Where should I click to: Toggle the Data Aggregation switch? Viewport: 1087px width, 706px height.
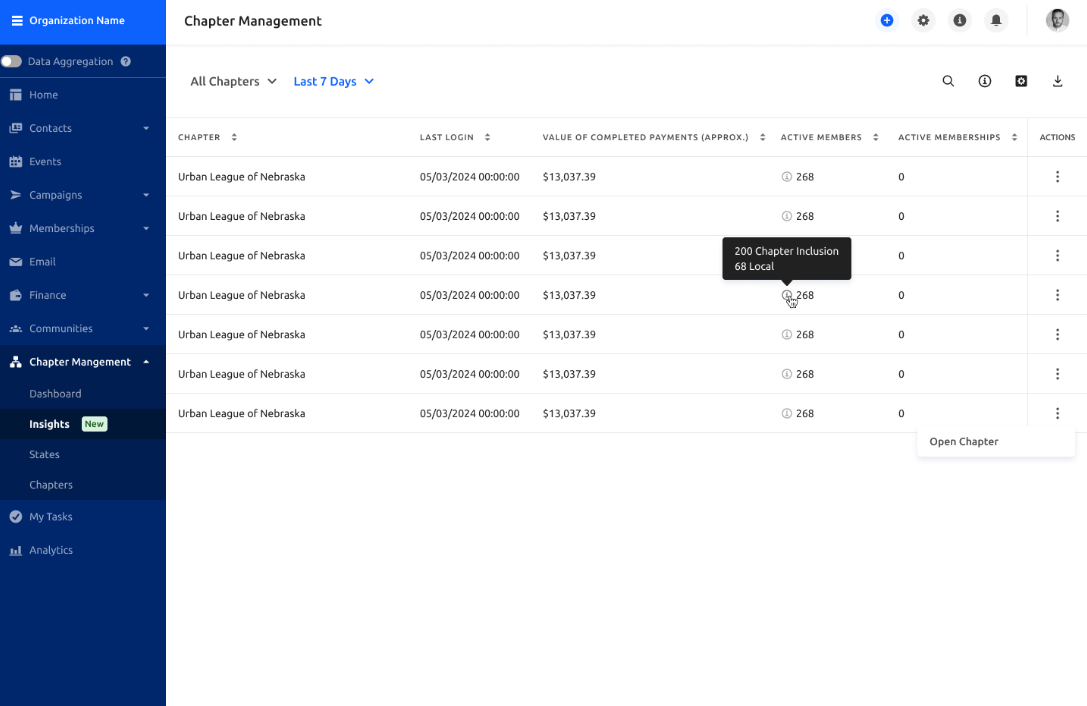pyautogui.click(x=11, y=61)
